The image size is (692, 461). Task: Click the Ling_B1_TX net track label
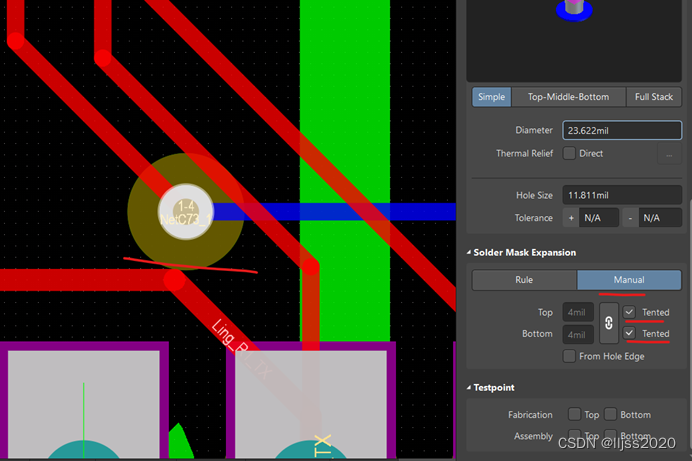[x=241, y=349]
